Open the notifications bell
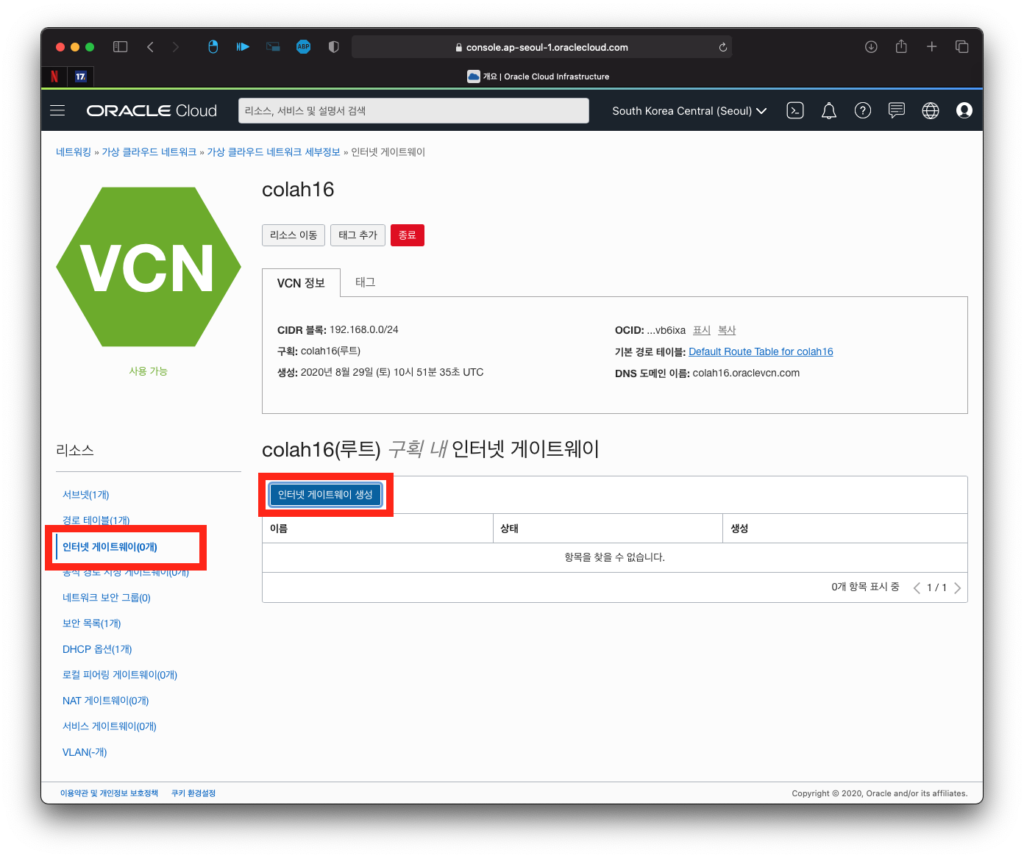This screenshot has width=1024, height=858. [828, 111]
